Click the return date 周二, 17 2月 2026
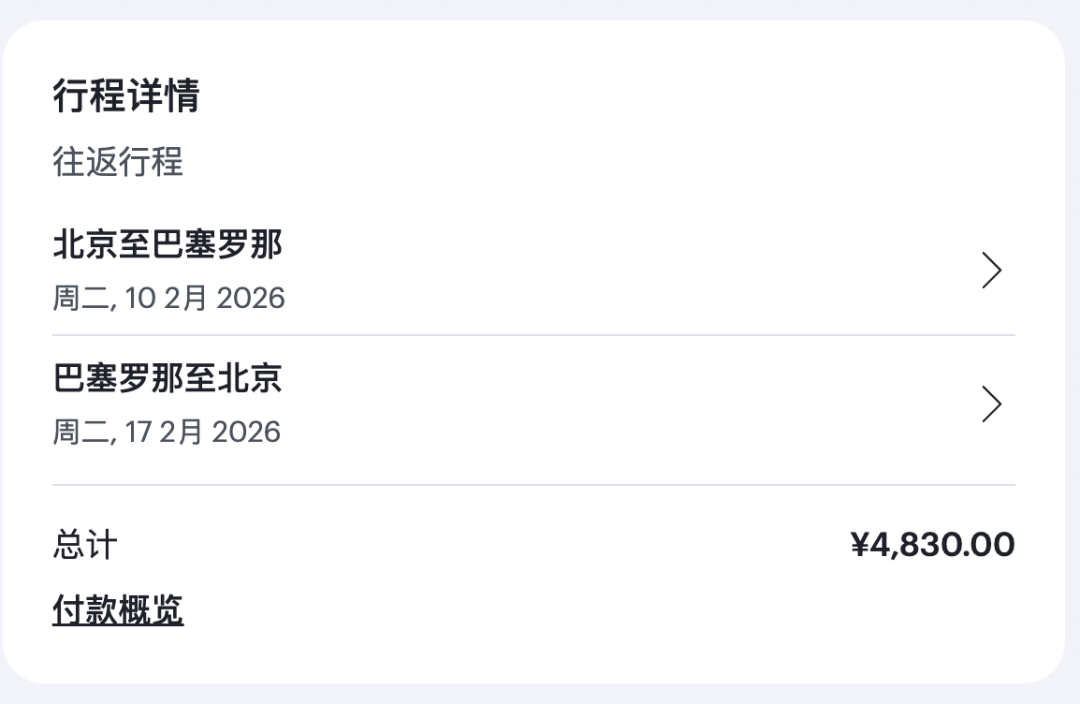The width and height of the screenshot is (1080, 704). pyautogui.click(x=167, y=432)
